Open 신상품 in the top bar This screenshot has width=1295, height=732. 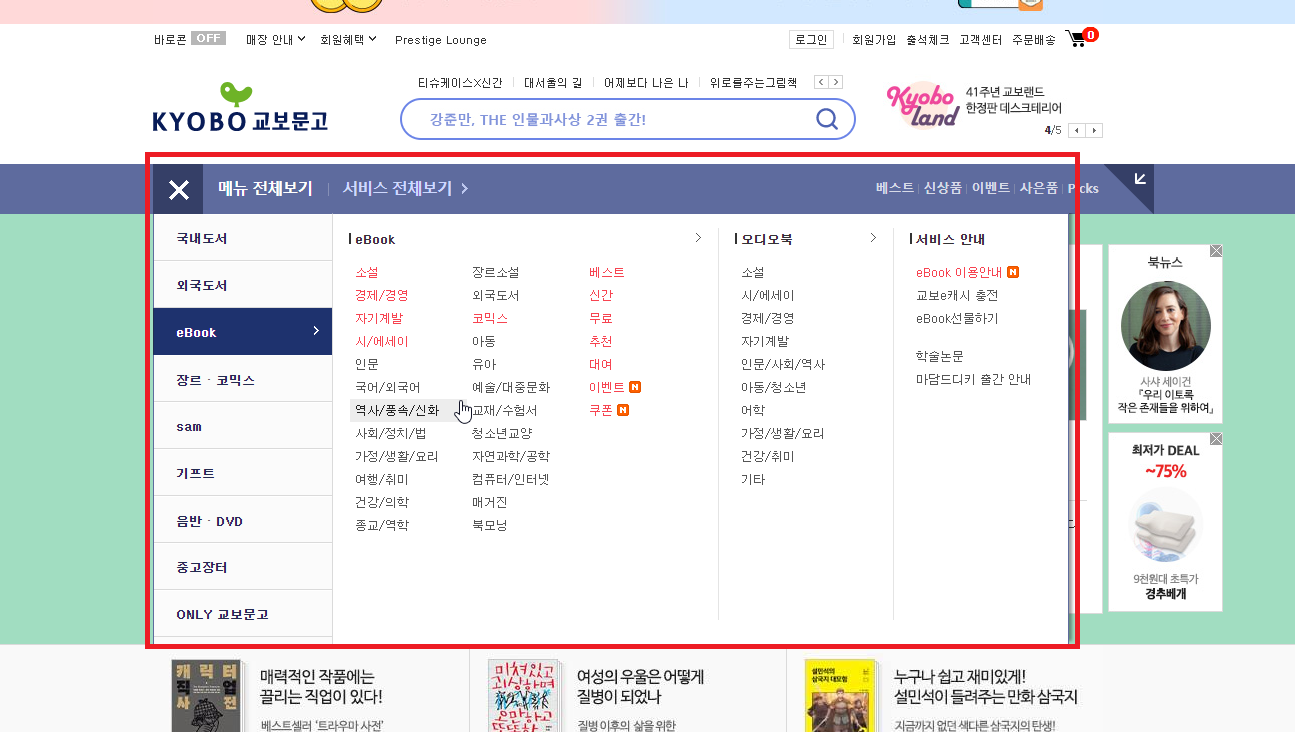[x=943, y=188]
